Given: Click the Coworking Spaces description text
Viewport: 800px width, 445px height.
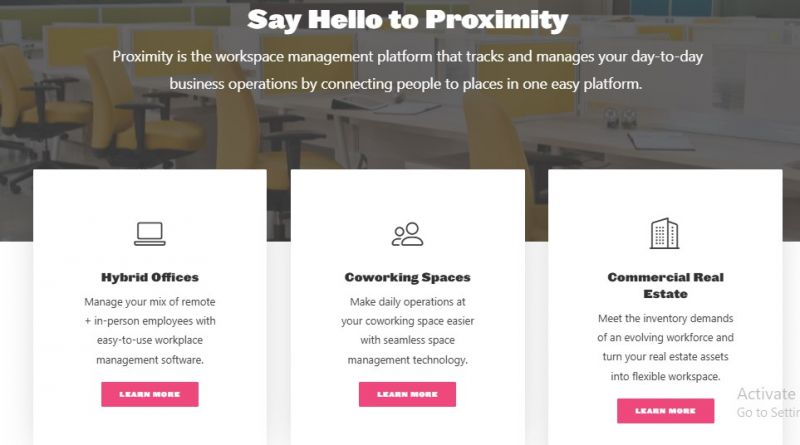Looking at the screenshot, I should click(x=407, y=331).
